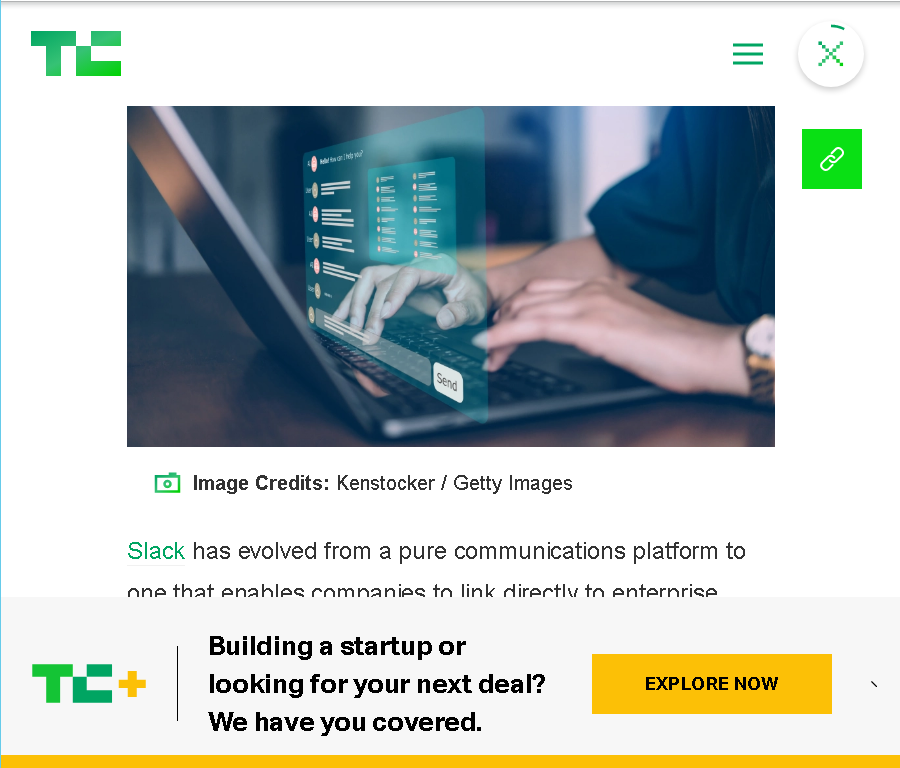This screenshot has width=900, height=768.
Task: Click the 'looking for your next deal?' text
Action: click(377, 684)
